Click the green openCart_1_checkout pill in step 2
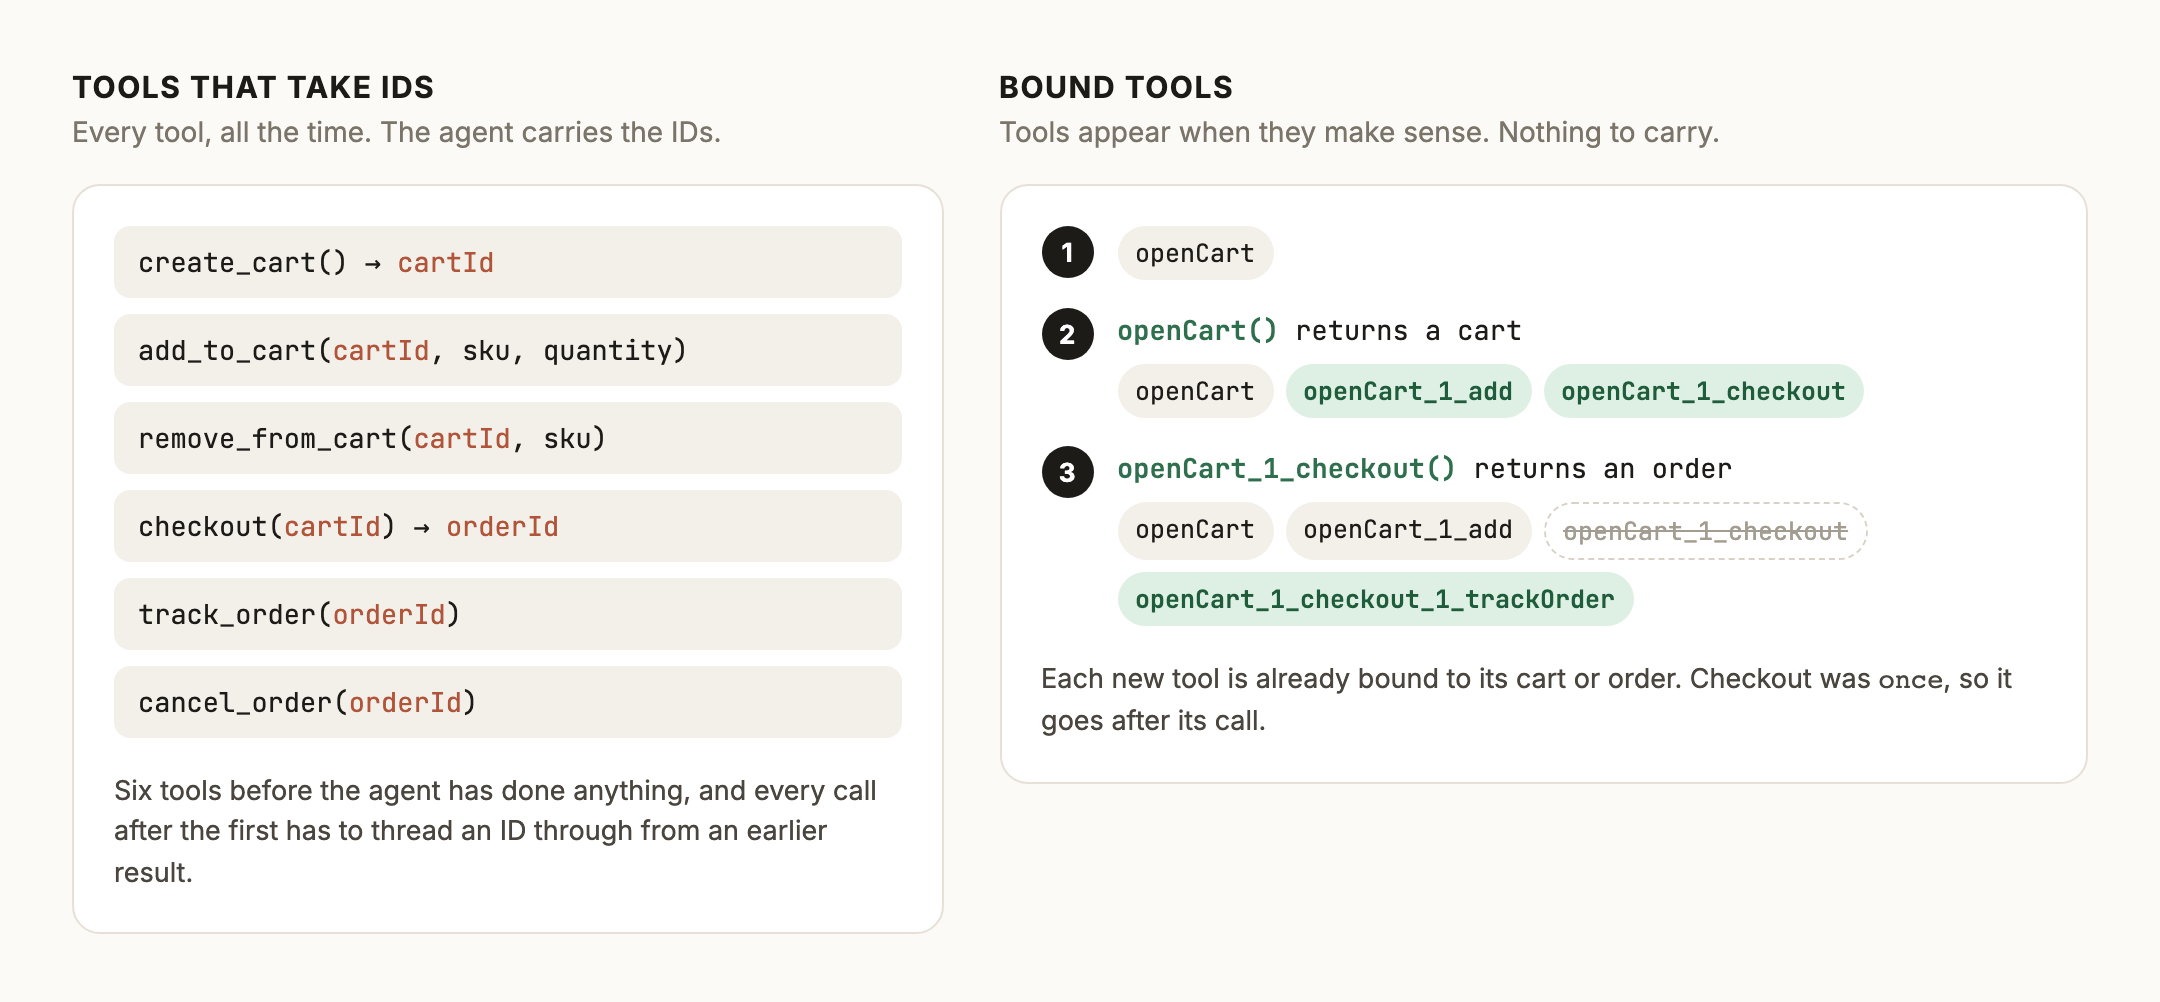 (x=1703, y=391)
